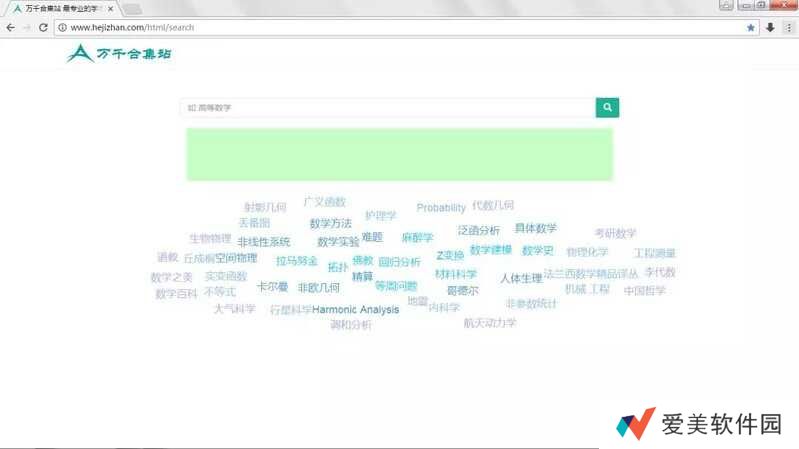Select the 机械工程 tag

587,289
